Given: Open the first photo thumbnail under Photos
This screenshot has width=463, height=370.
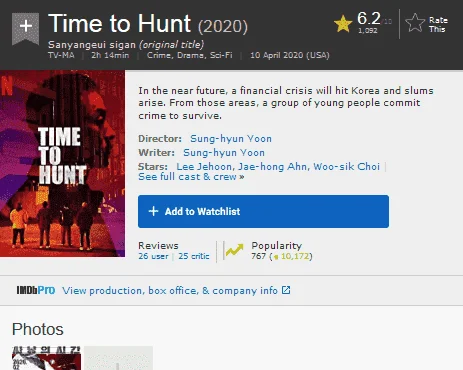Looking at the screenshot, I should click(x=46, y=358).
